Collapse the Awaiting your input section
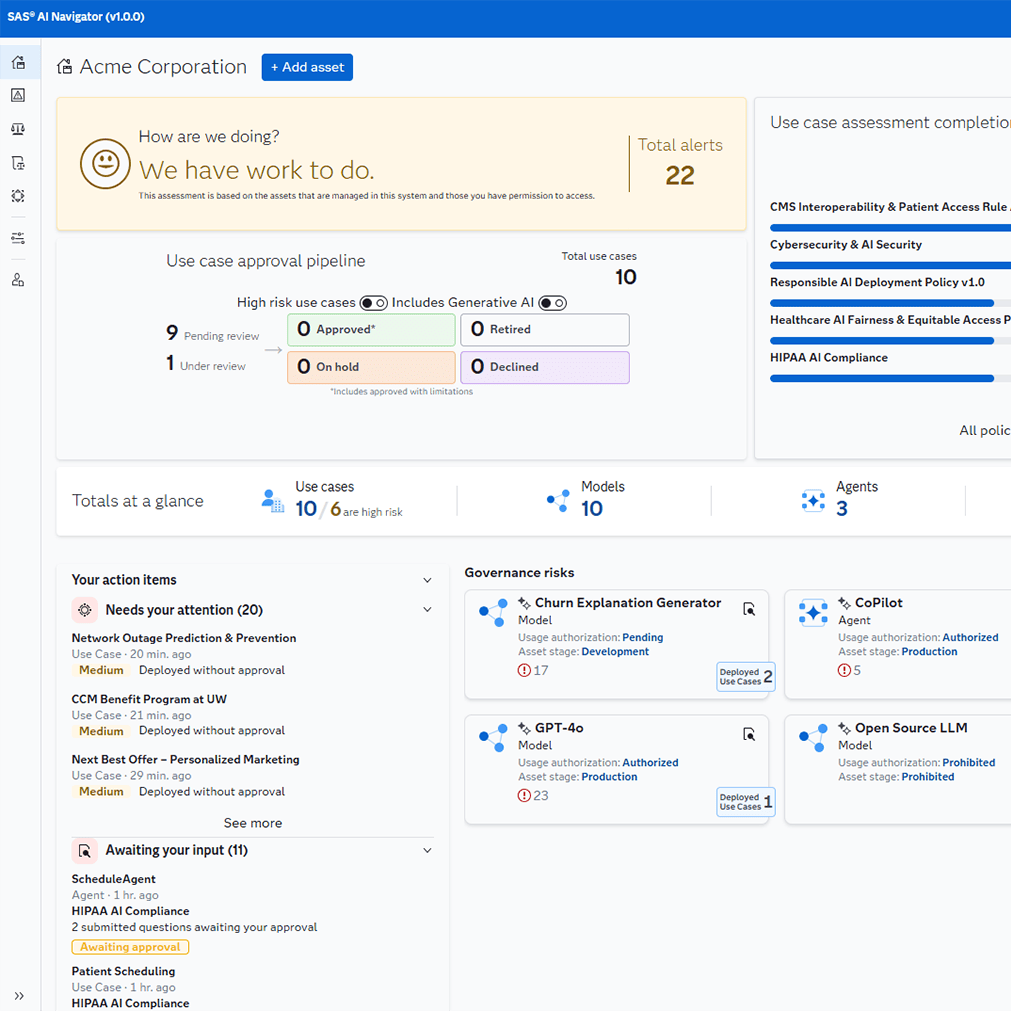1011x1011 pixels. (x=428, y=849)
